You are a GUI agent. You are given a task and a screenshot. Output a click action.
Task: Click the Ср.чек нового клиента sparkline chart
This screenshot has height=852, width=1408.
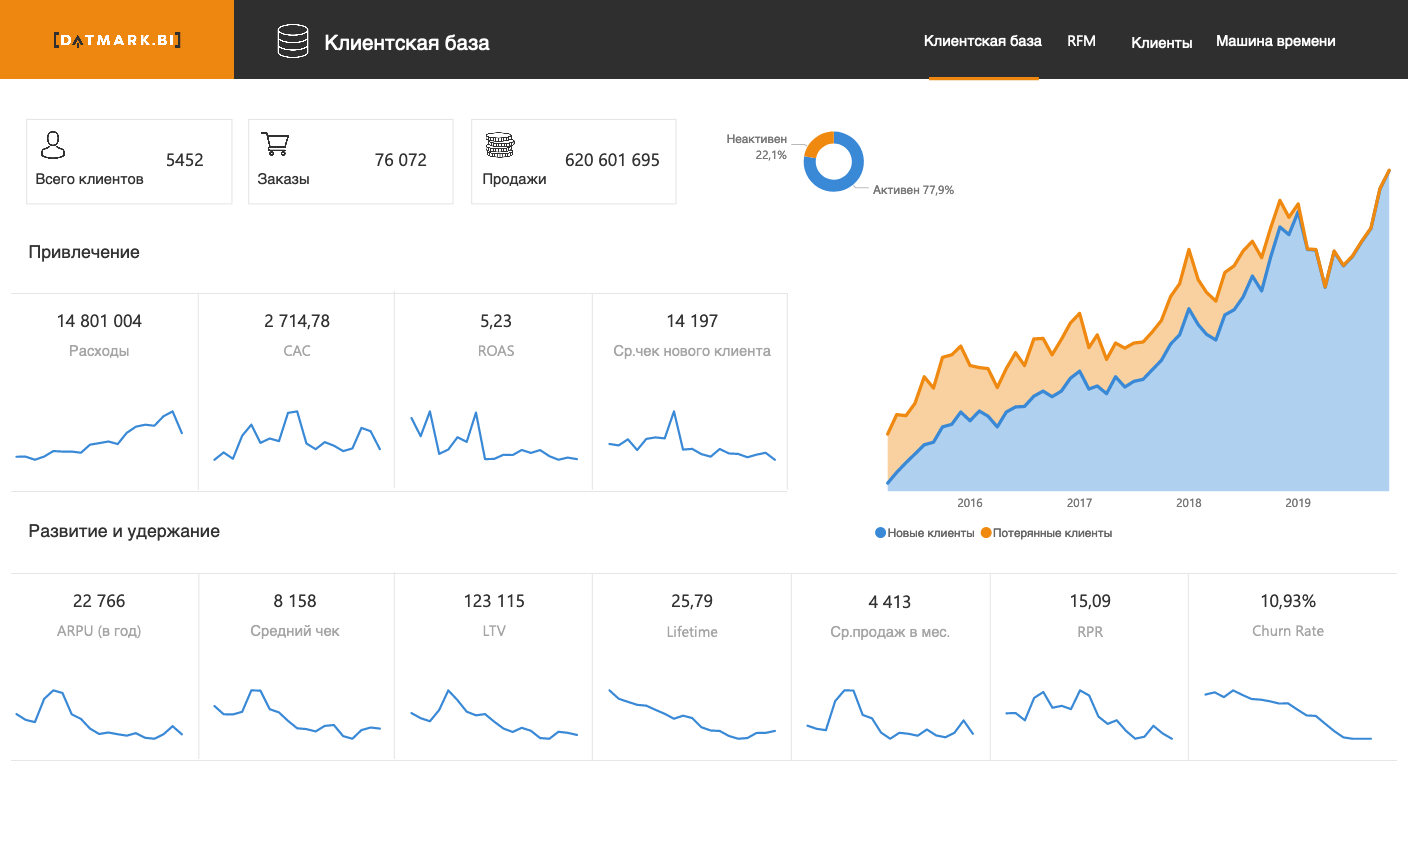click(x=692, y=435)
